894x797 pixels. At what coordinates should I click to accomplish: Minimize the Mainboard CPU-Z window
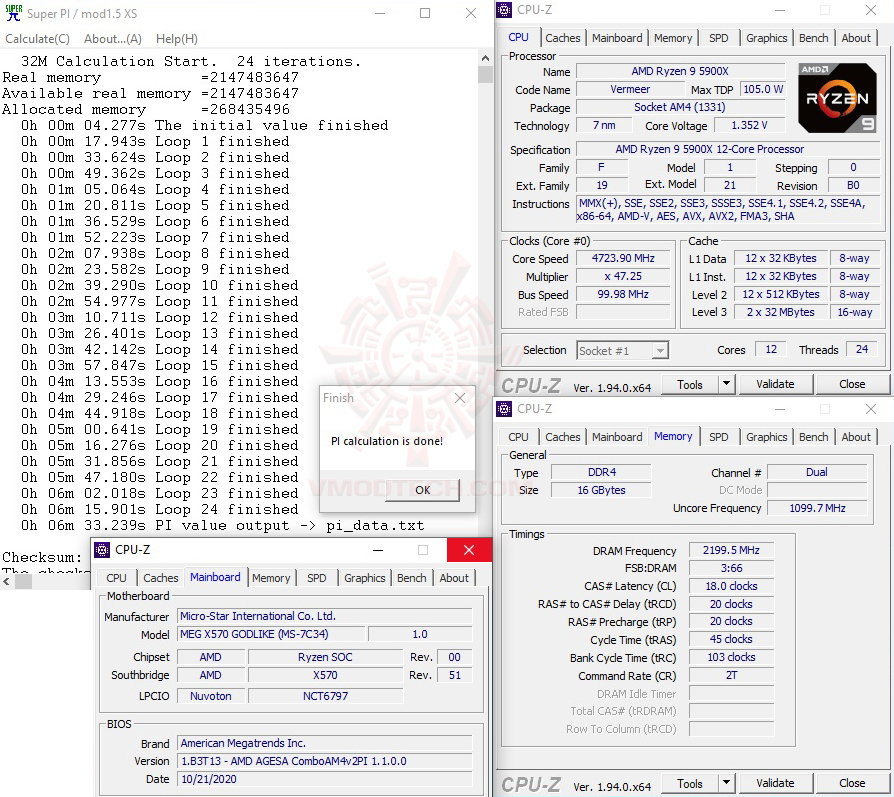point(377,550)
